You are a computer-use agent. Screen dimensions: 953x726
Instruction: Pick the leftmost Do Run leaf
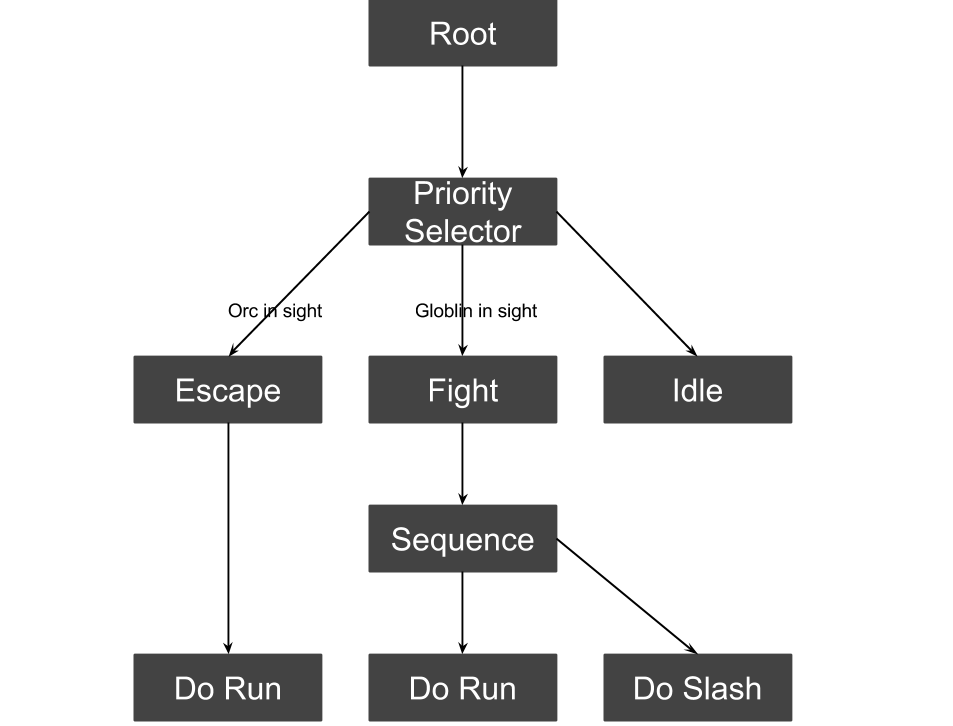coord(228,687)
